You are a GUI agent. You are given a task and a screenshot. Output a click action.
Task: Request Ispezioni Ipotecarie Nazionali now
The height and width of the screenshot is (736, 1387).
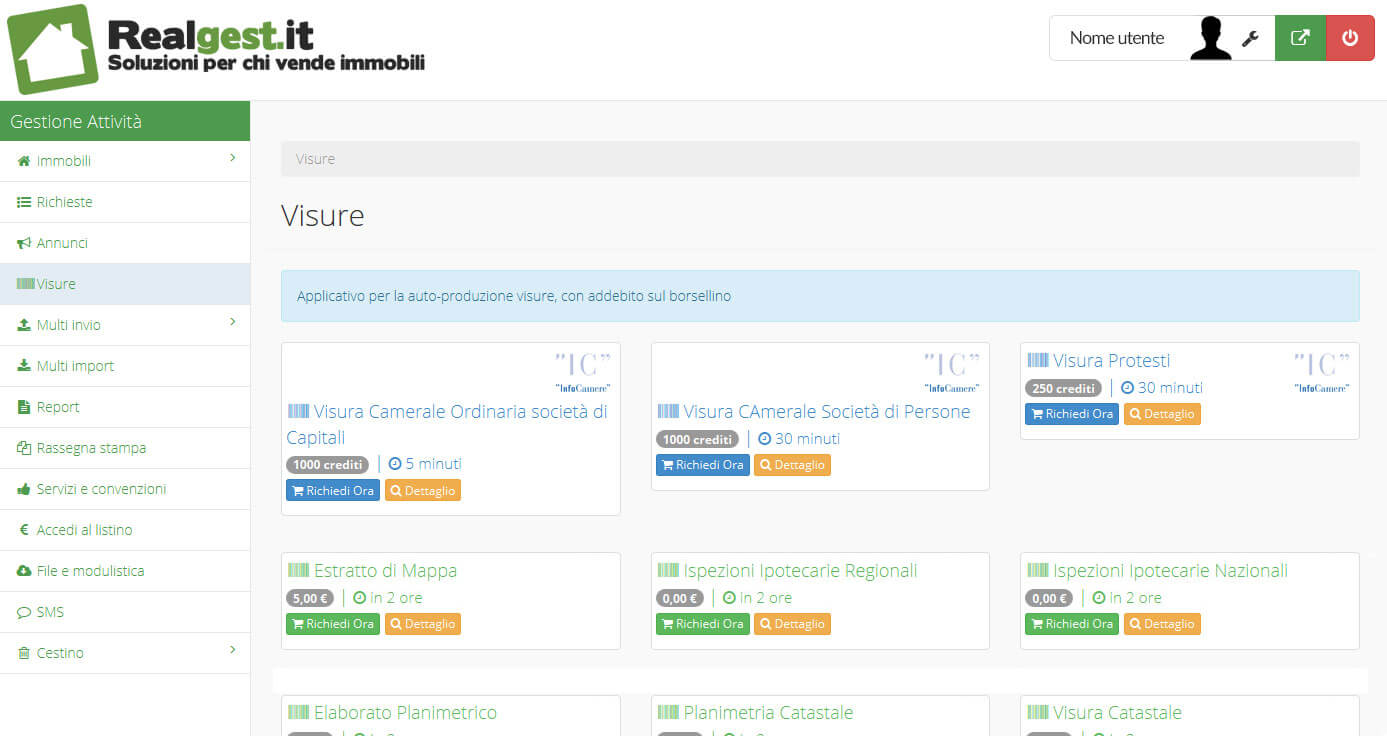click(1072, 624)
